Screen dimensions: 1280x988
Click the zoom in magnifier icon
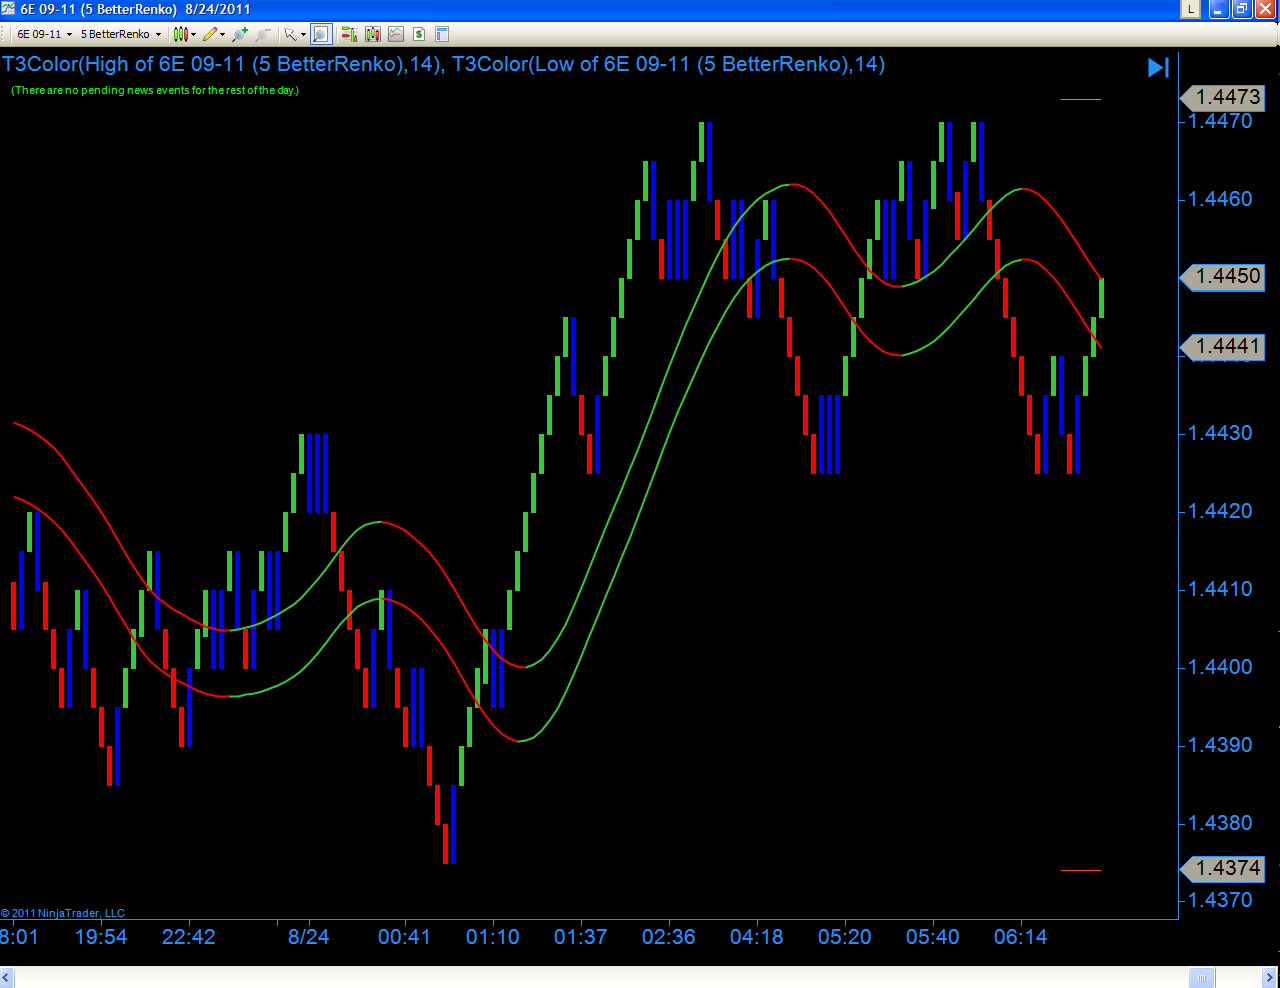(x=240, y=34)
